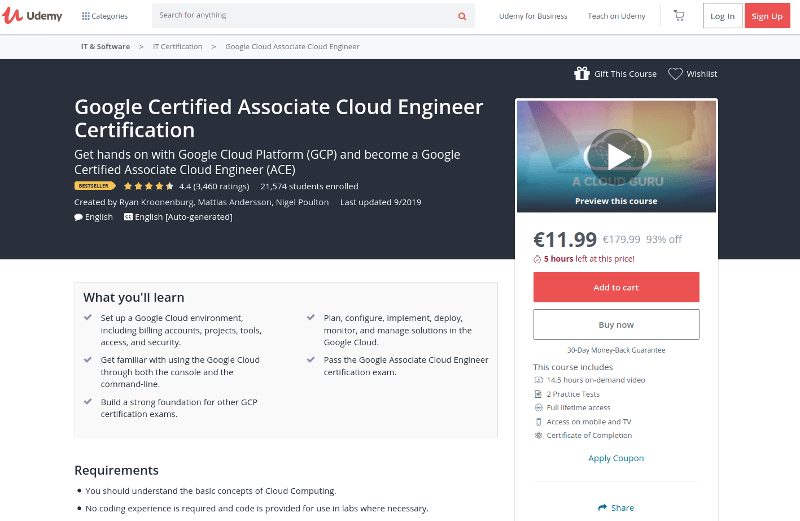Click checkmark beside Build a strong foundation
Image resolution: width=800 pixels, height=521 pixels.
coord(88,402)
